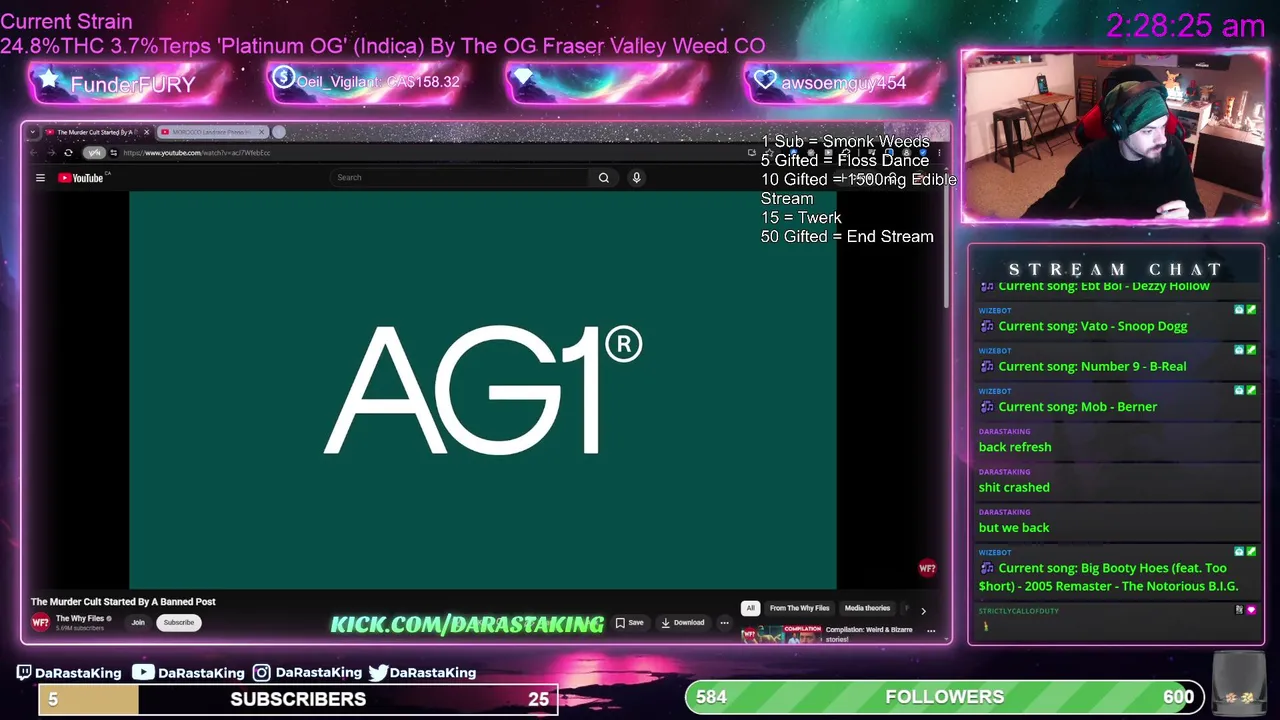Click chat message "Current song: Mob - Berner"
The image size is (1280, 720).
click(1077, 407)
